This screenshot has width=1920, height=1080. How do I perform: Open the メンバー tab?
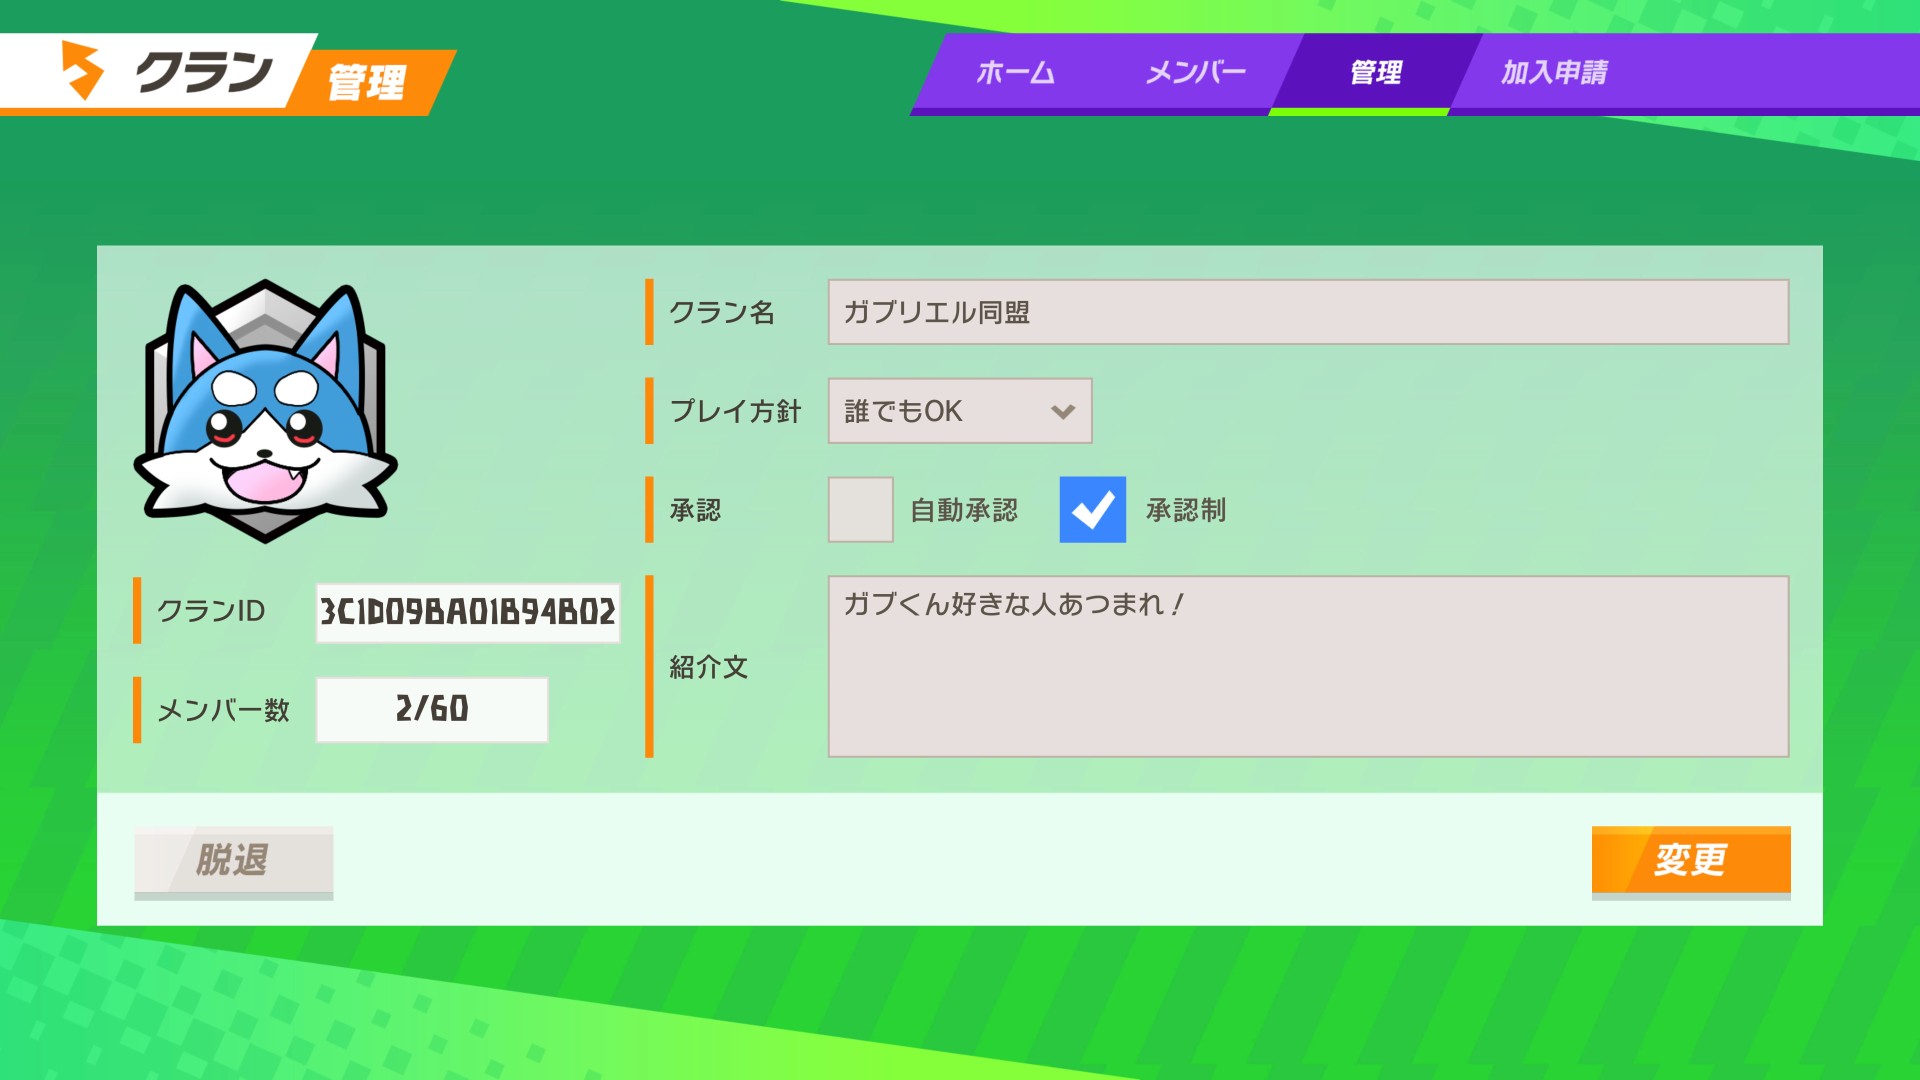(x=1195, y=73)
